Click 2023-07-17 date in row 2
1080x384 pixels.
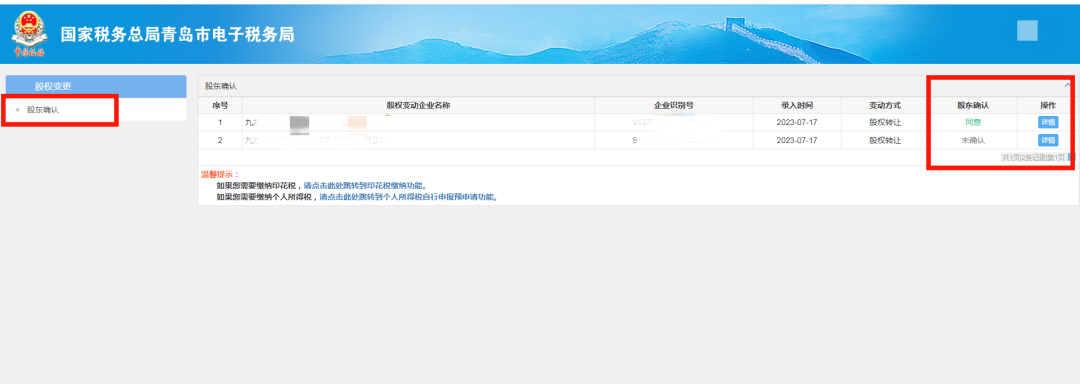point(797,140)
